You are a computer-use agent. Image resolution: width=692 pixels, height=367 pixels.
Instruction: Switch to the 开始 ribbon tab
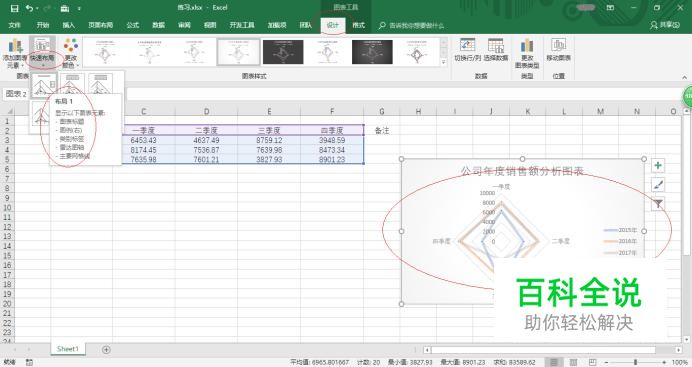(43, 25)
